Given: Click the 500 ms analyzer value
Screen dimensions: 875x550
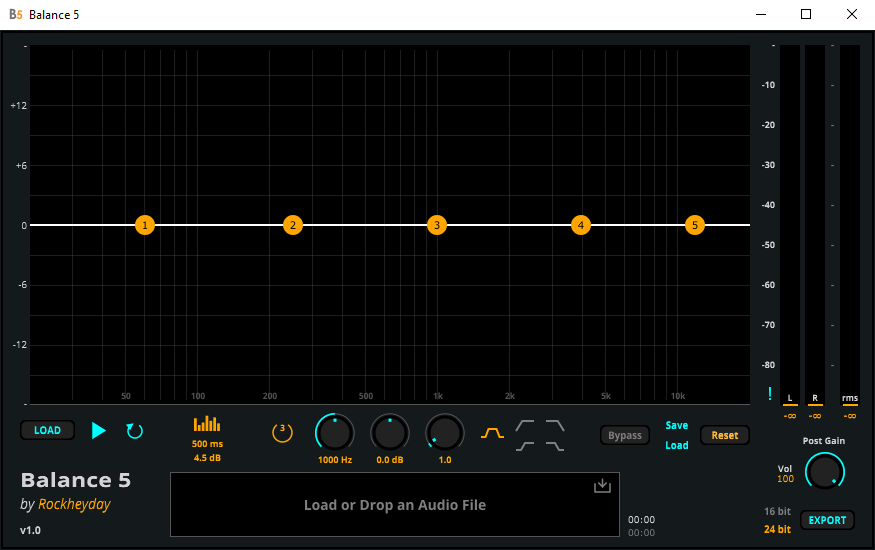Looking at the screenshot, I should coord(207,444).
